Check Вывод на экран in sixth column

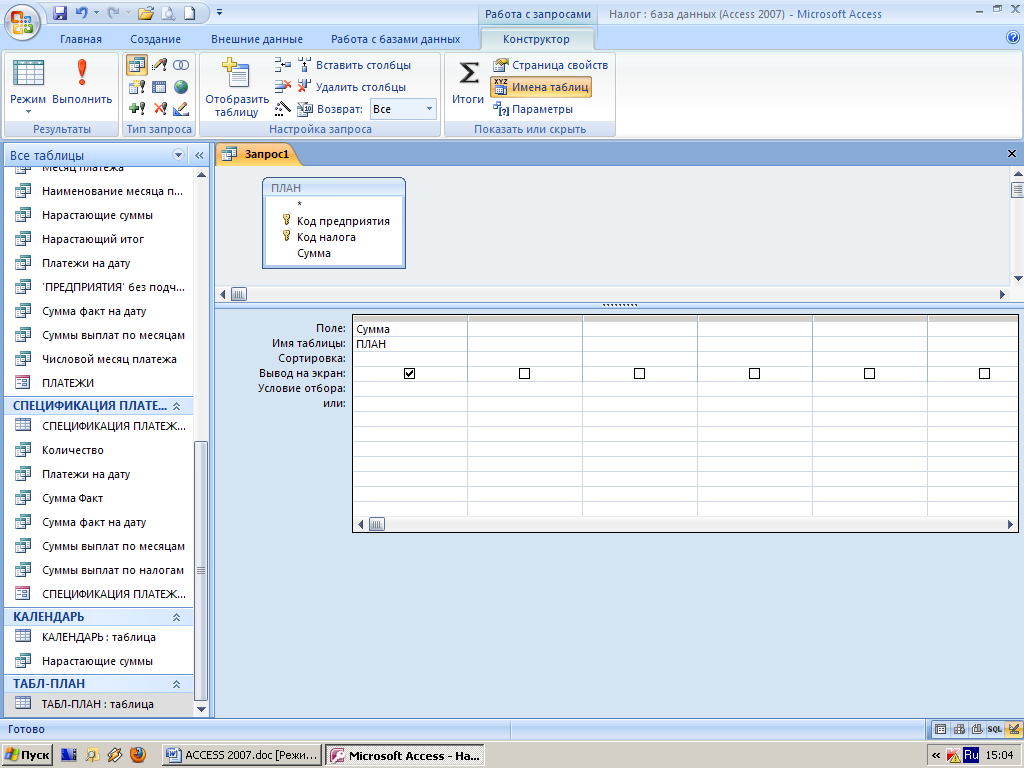[x=984, y=374]
